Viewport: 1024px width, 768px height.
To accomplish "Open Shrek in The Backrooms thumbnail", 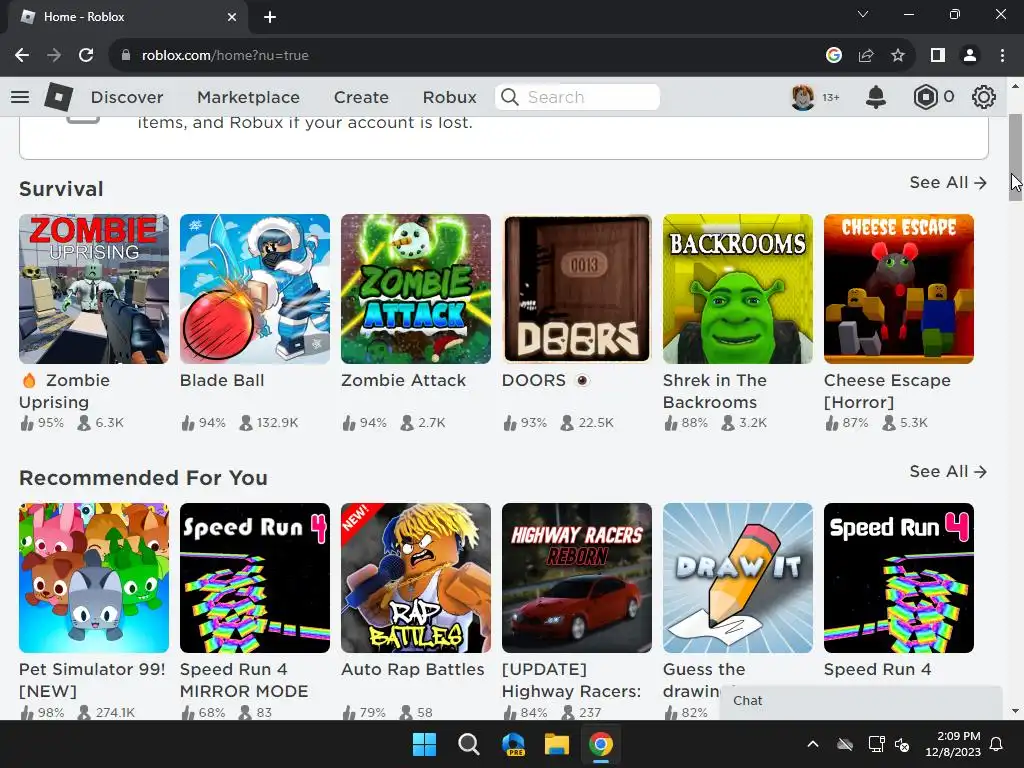I will (738, 289).
